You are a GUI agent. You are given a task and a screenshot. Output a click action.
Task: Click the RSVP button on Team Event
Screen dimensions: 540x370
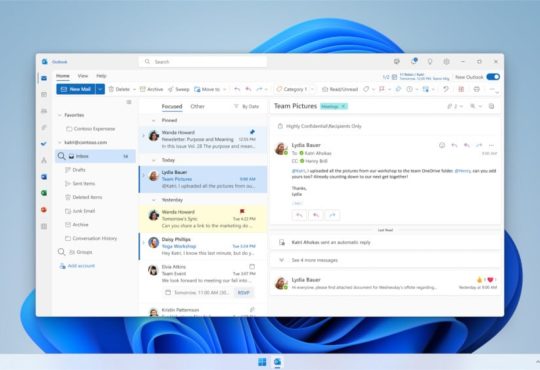[244, 292]
